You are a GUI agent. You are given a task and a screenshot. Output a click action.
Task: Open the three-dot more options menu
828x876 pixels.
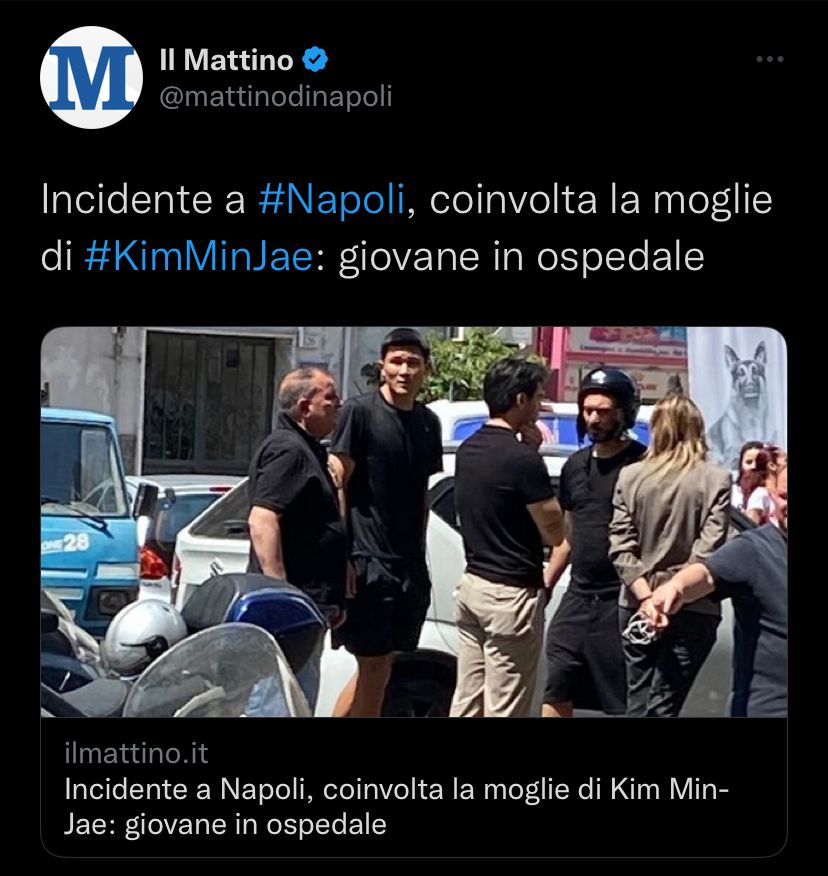pos(770,59)
